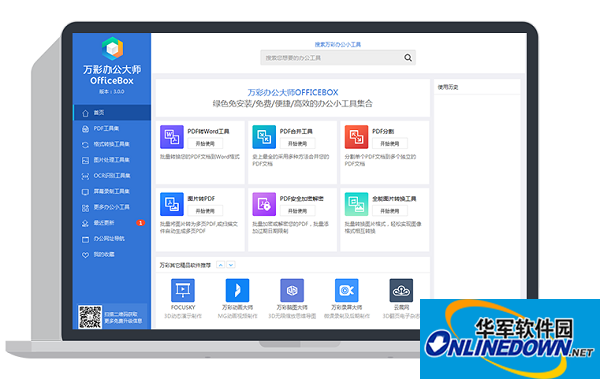Open OCR识别工具集 in the sidebar
Viewport: 600px width, 379px height.
click(x=112, y=176)
